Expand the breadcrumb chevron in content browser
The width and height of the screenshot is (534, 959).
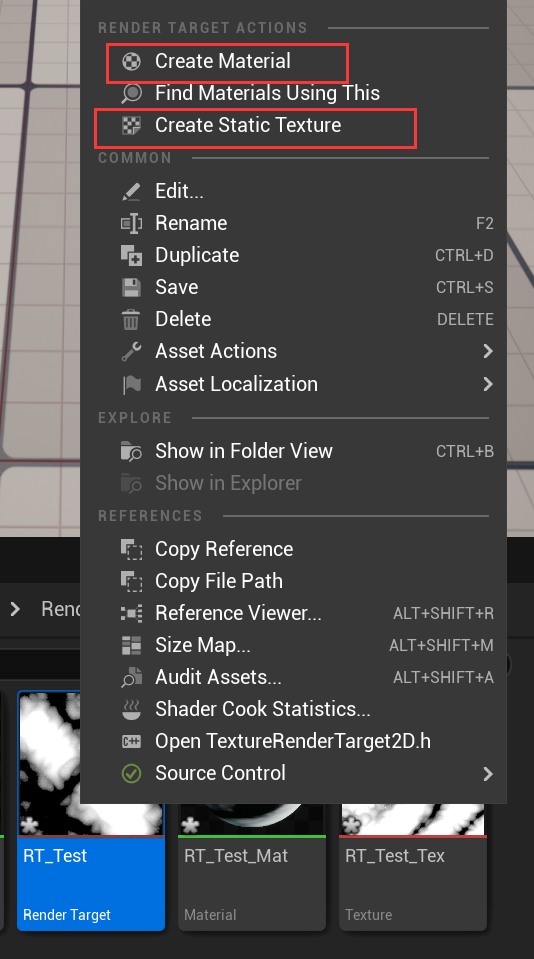click(x=15, y=609)
